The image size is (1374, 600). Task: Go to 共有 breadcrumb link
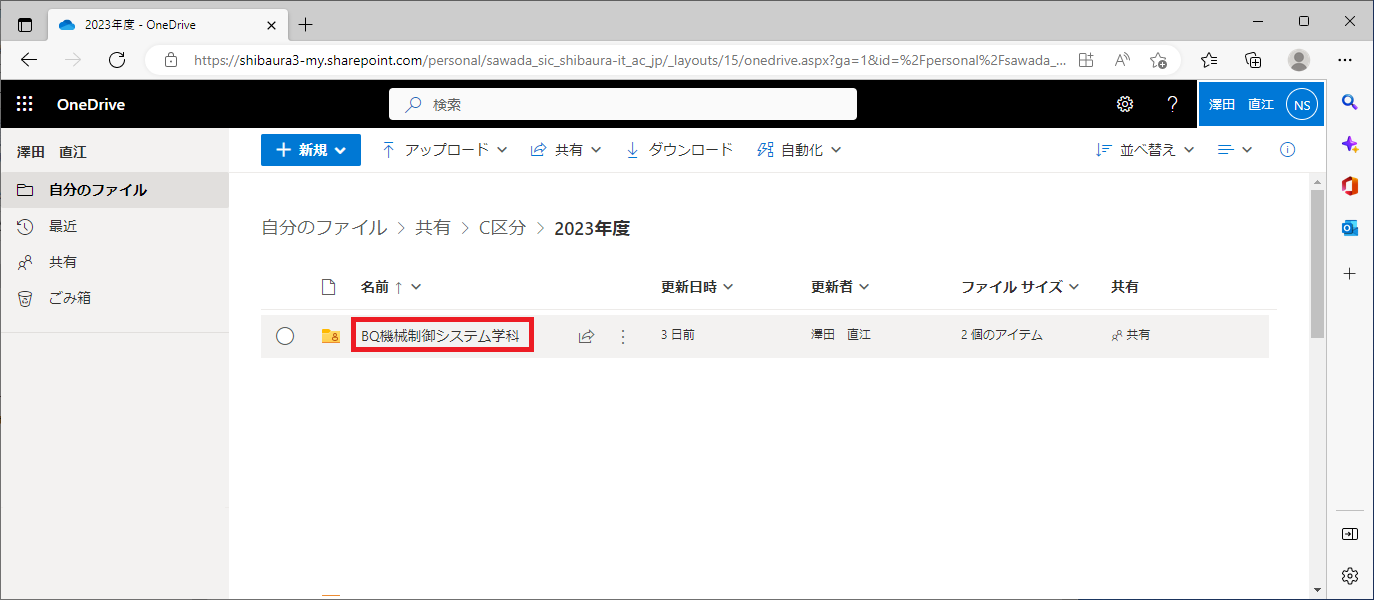(433, 228)
